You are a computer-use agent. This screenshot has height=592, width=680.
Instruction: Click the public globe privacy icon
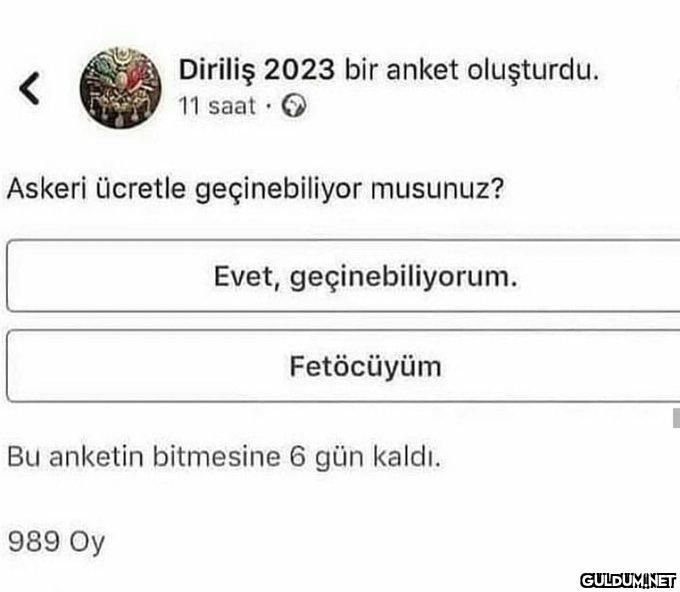(x=294, y=106)
